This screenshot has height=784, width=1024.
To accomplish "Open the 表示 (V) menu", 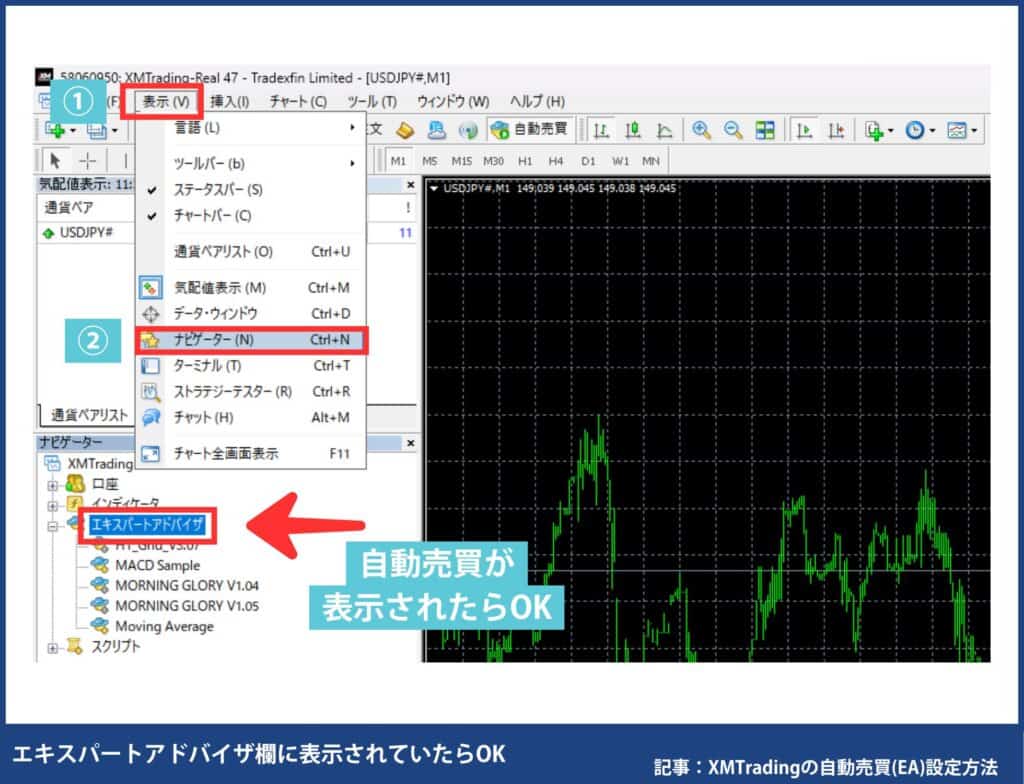I will (166, 101).
